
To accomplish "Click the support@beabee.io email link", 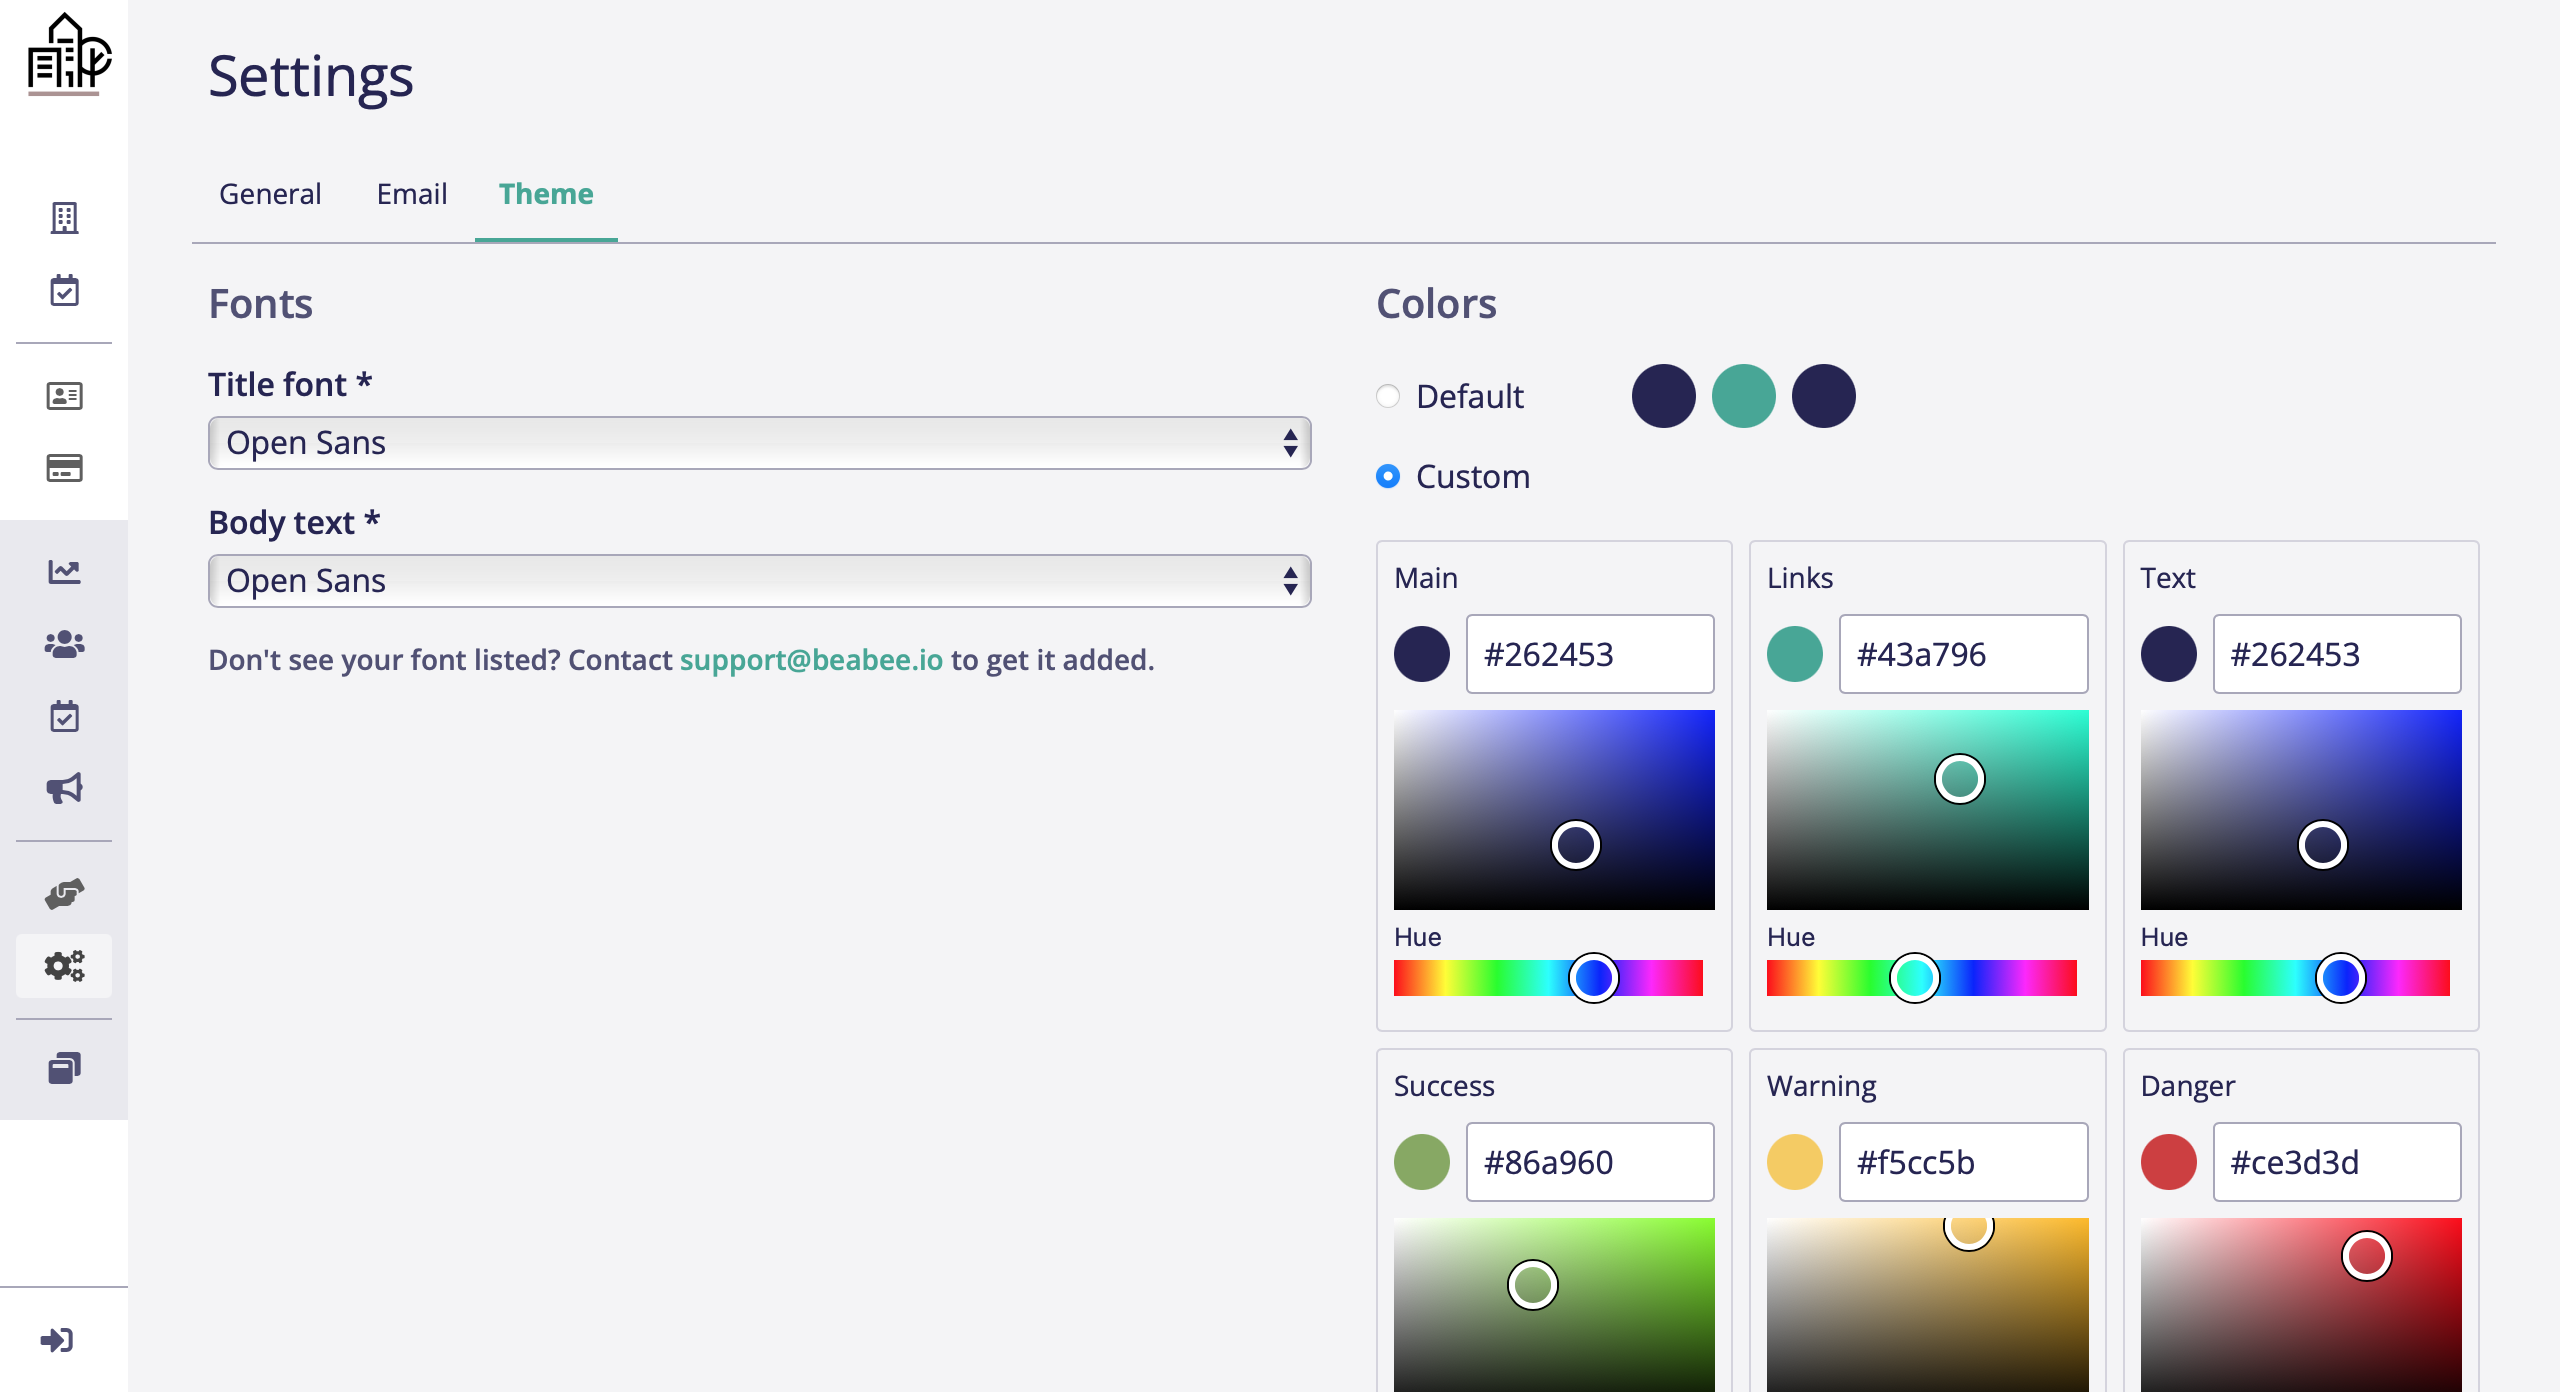I will [811, 660].
